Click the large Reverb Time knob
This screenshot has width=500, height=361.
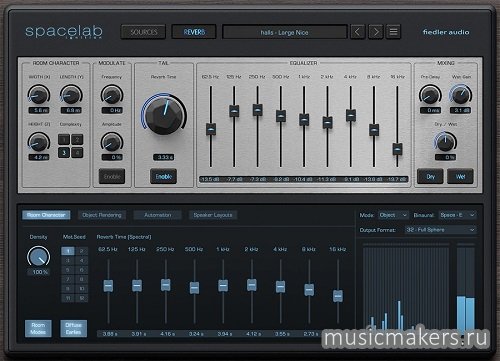click(x=164, y=114)
